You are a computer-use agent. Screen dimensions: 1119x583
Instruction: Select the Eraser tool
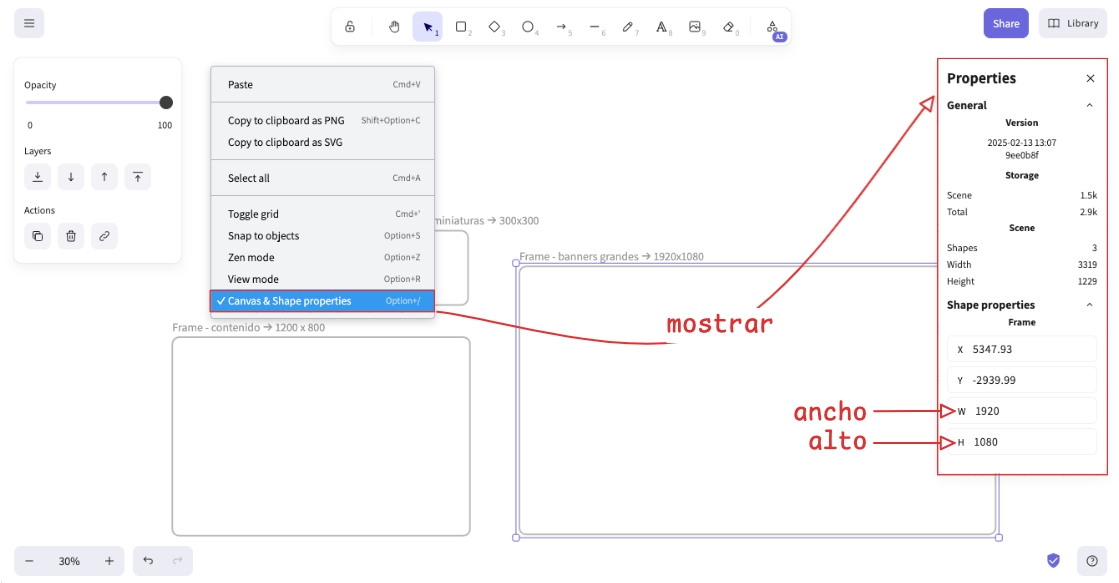[728, 27]
